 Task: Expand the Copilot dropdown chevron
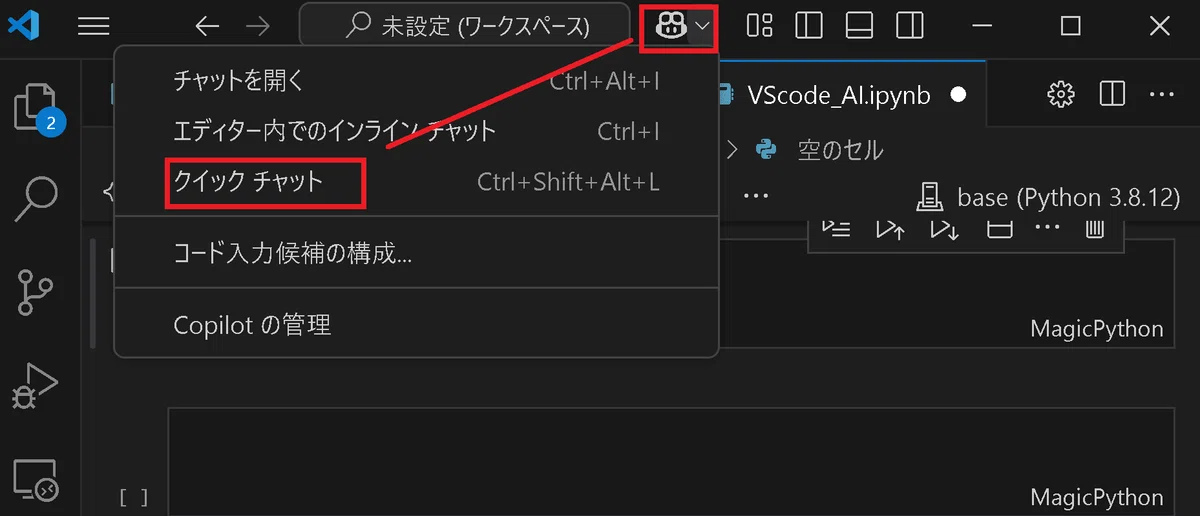[x=703, y=27]
